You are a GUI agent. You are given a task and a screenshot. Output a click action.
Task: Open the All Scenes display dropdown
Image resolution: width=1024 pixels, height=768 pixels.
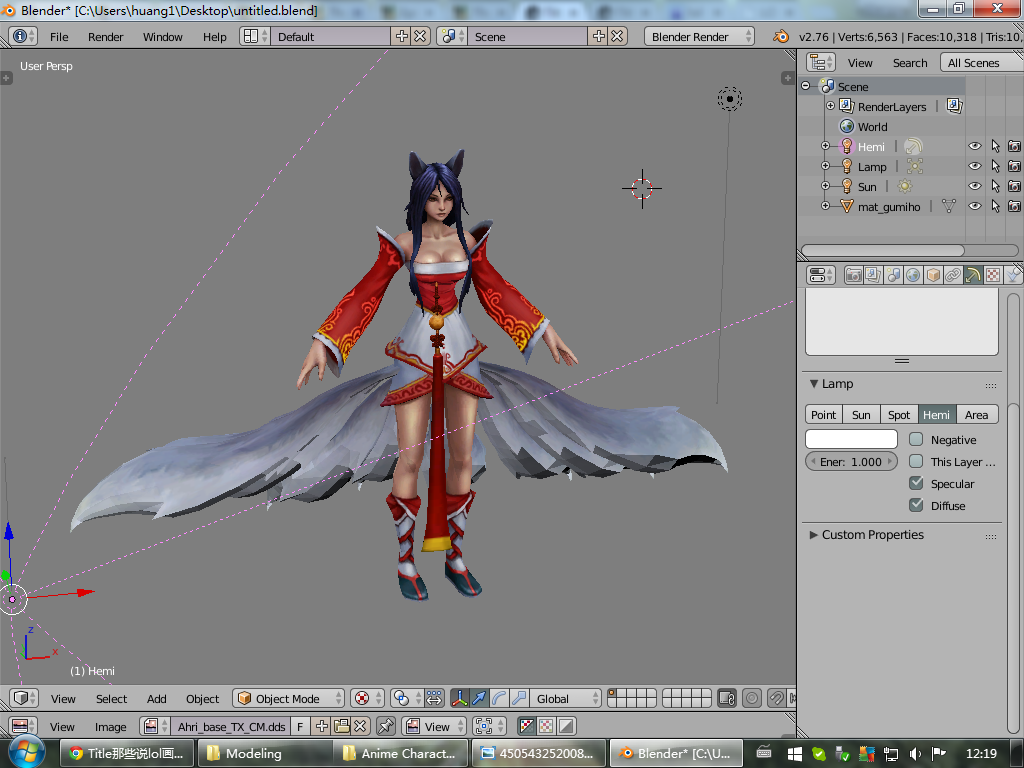(982, 63)
